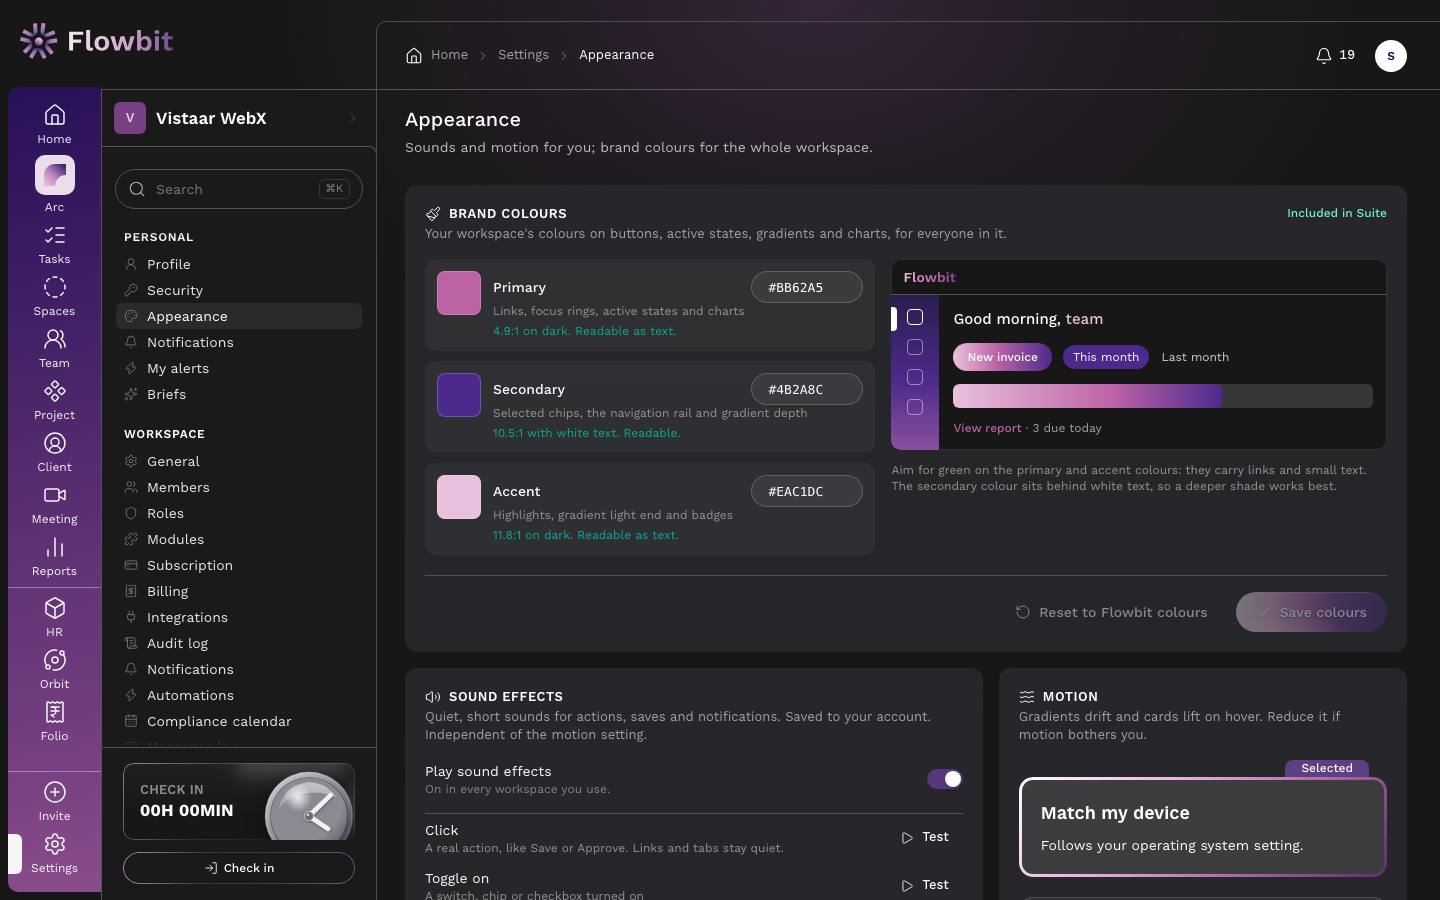Click the Settings breadcrumb link
Image resolution: width=1440 pixels, height=900 pixels.
pyautogui.click(x=523, y=55)
